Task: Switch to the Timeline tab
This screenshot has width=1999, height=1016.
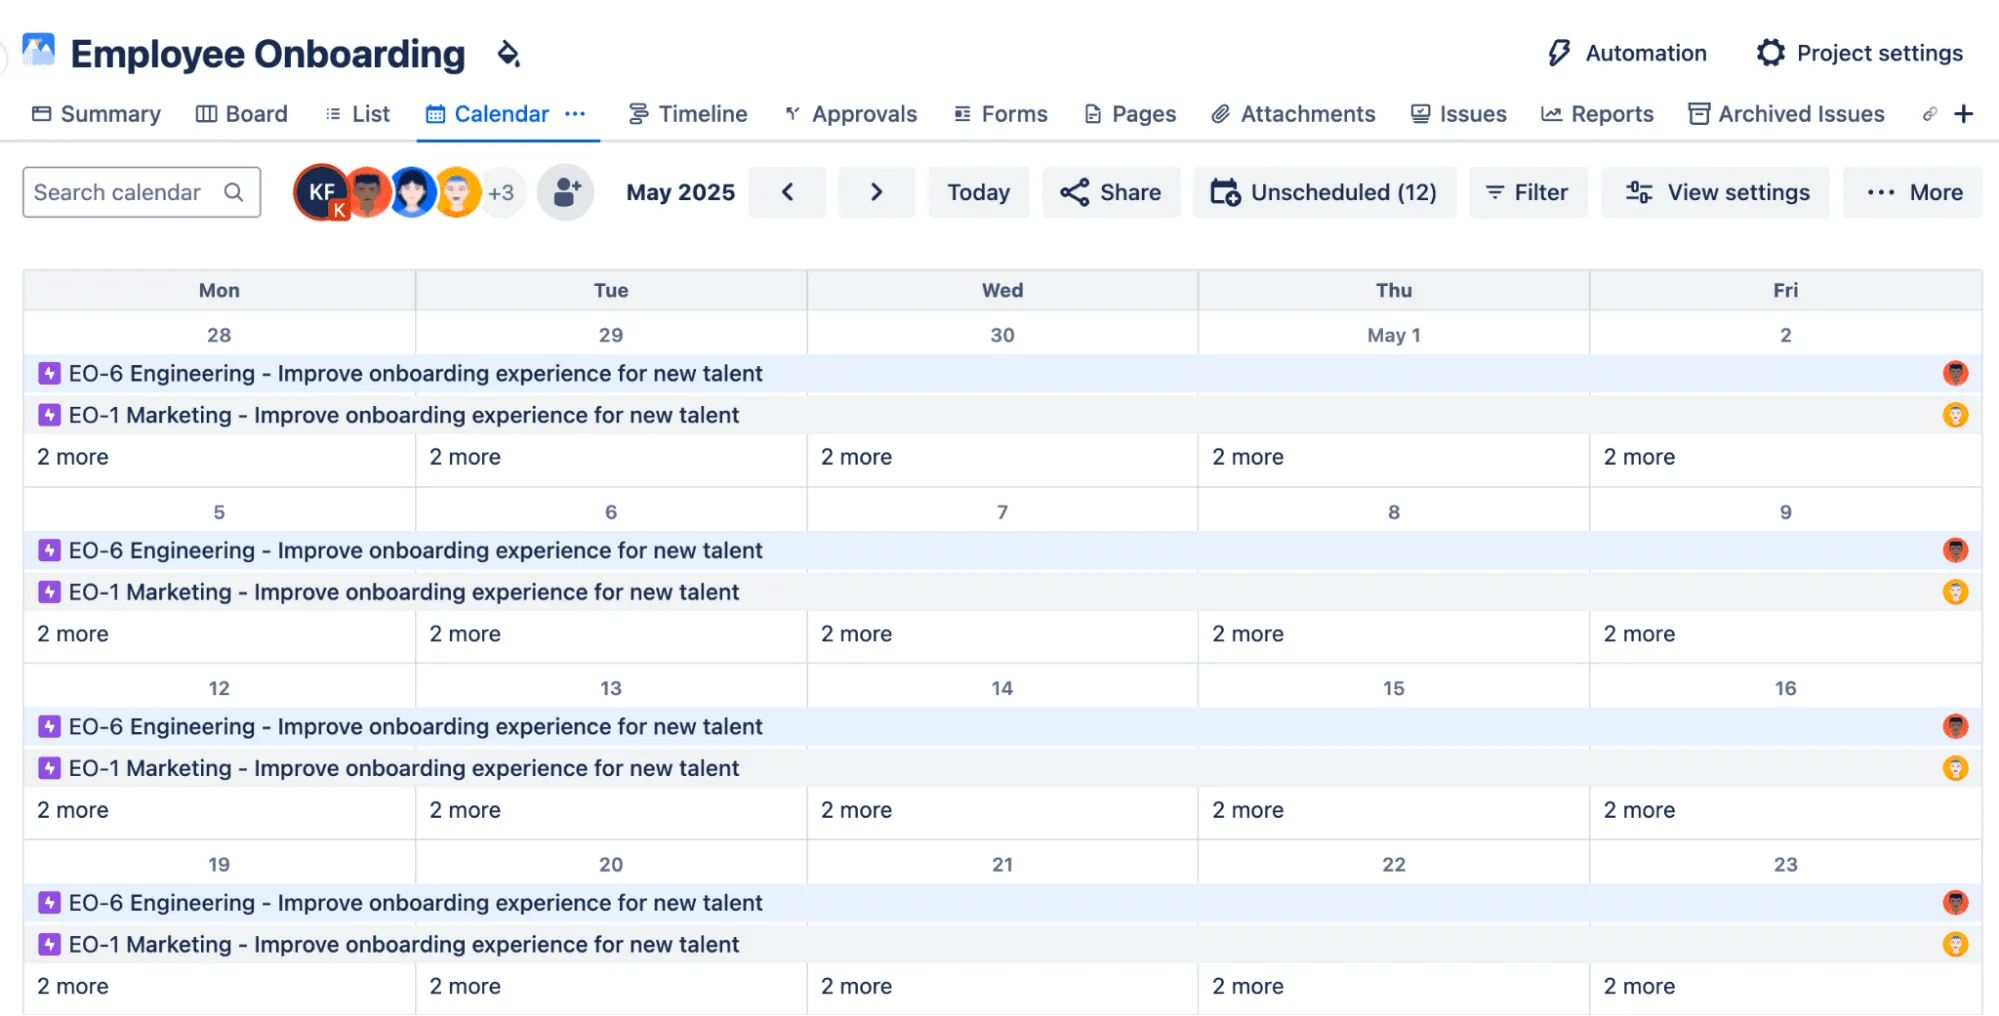Action: point(688,114)
